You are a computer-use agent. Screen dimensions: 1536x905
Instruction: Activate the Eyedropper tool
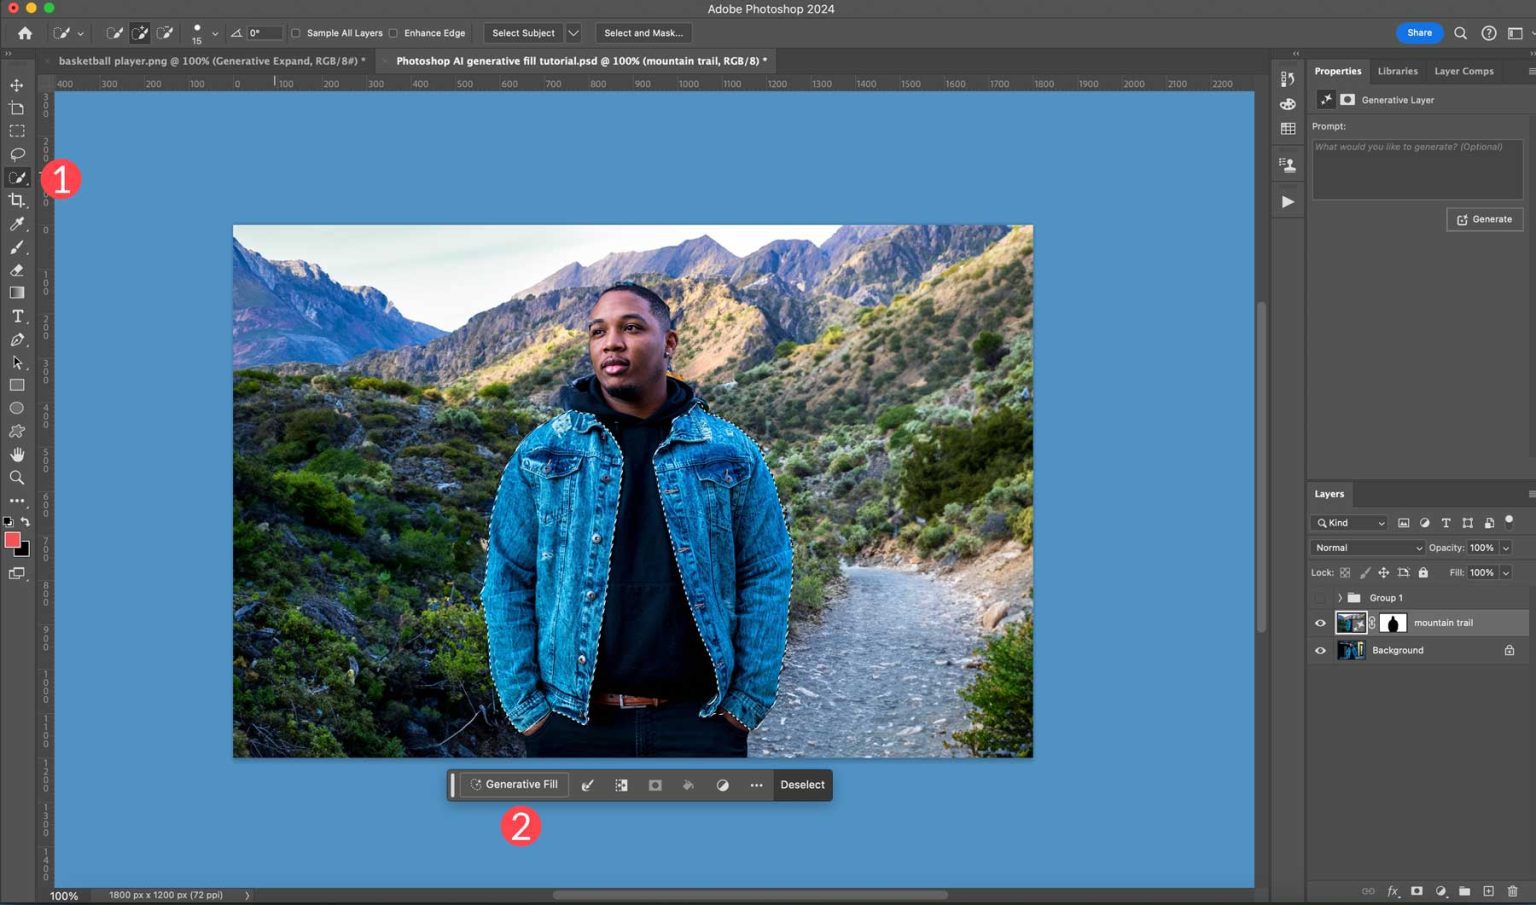pos(16,224)
